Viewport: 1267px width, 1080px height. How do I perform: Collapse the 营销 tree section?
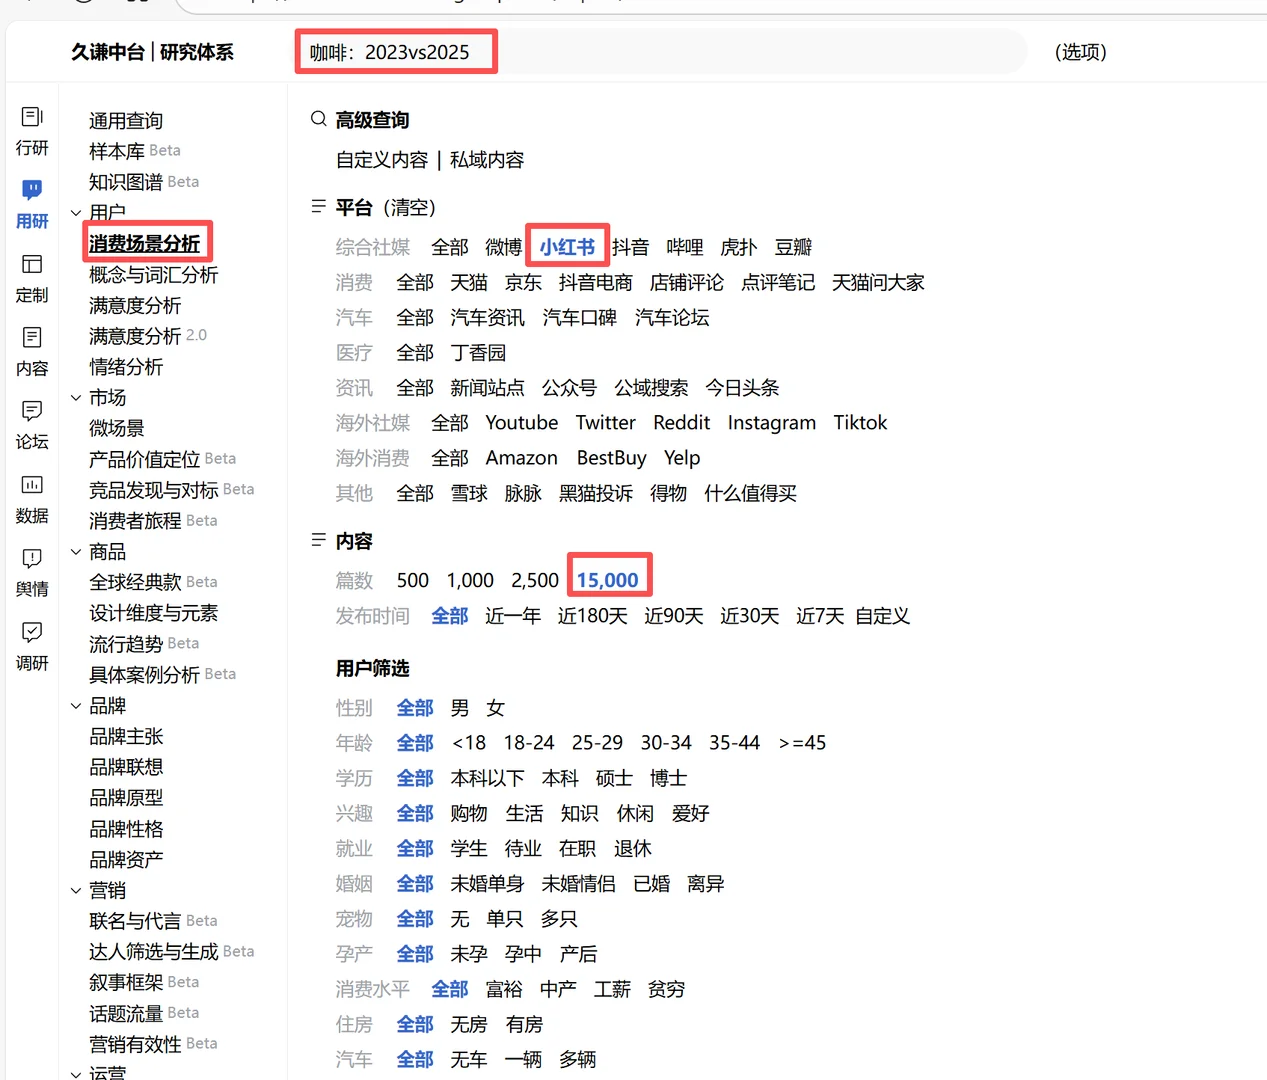tap(76, 891)
